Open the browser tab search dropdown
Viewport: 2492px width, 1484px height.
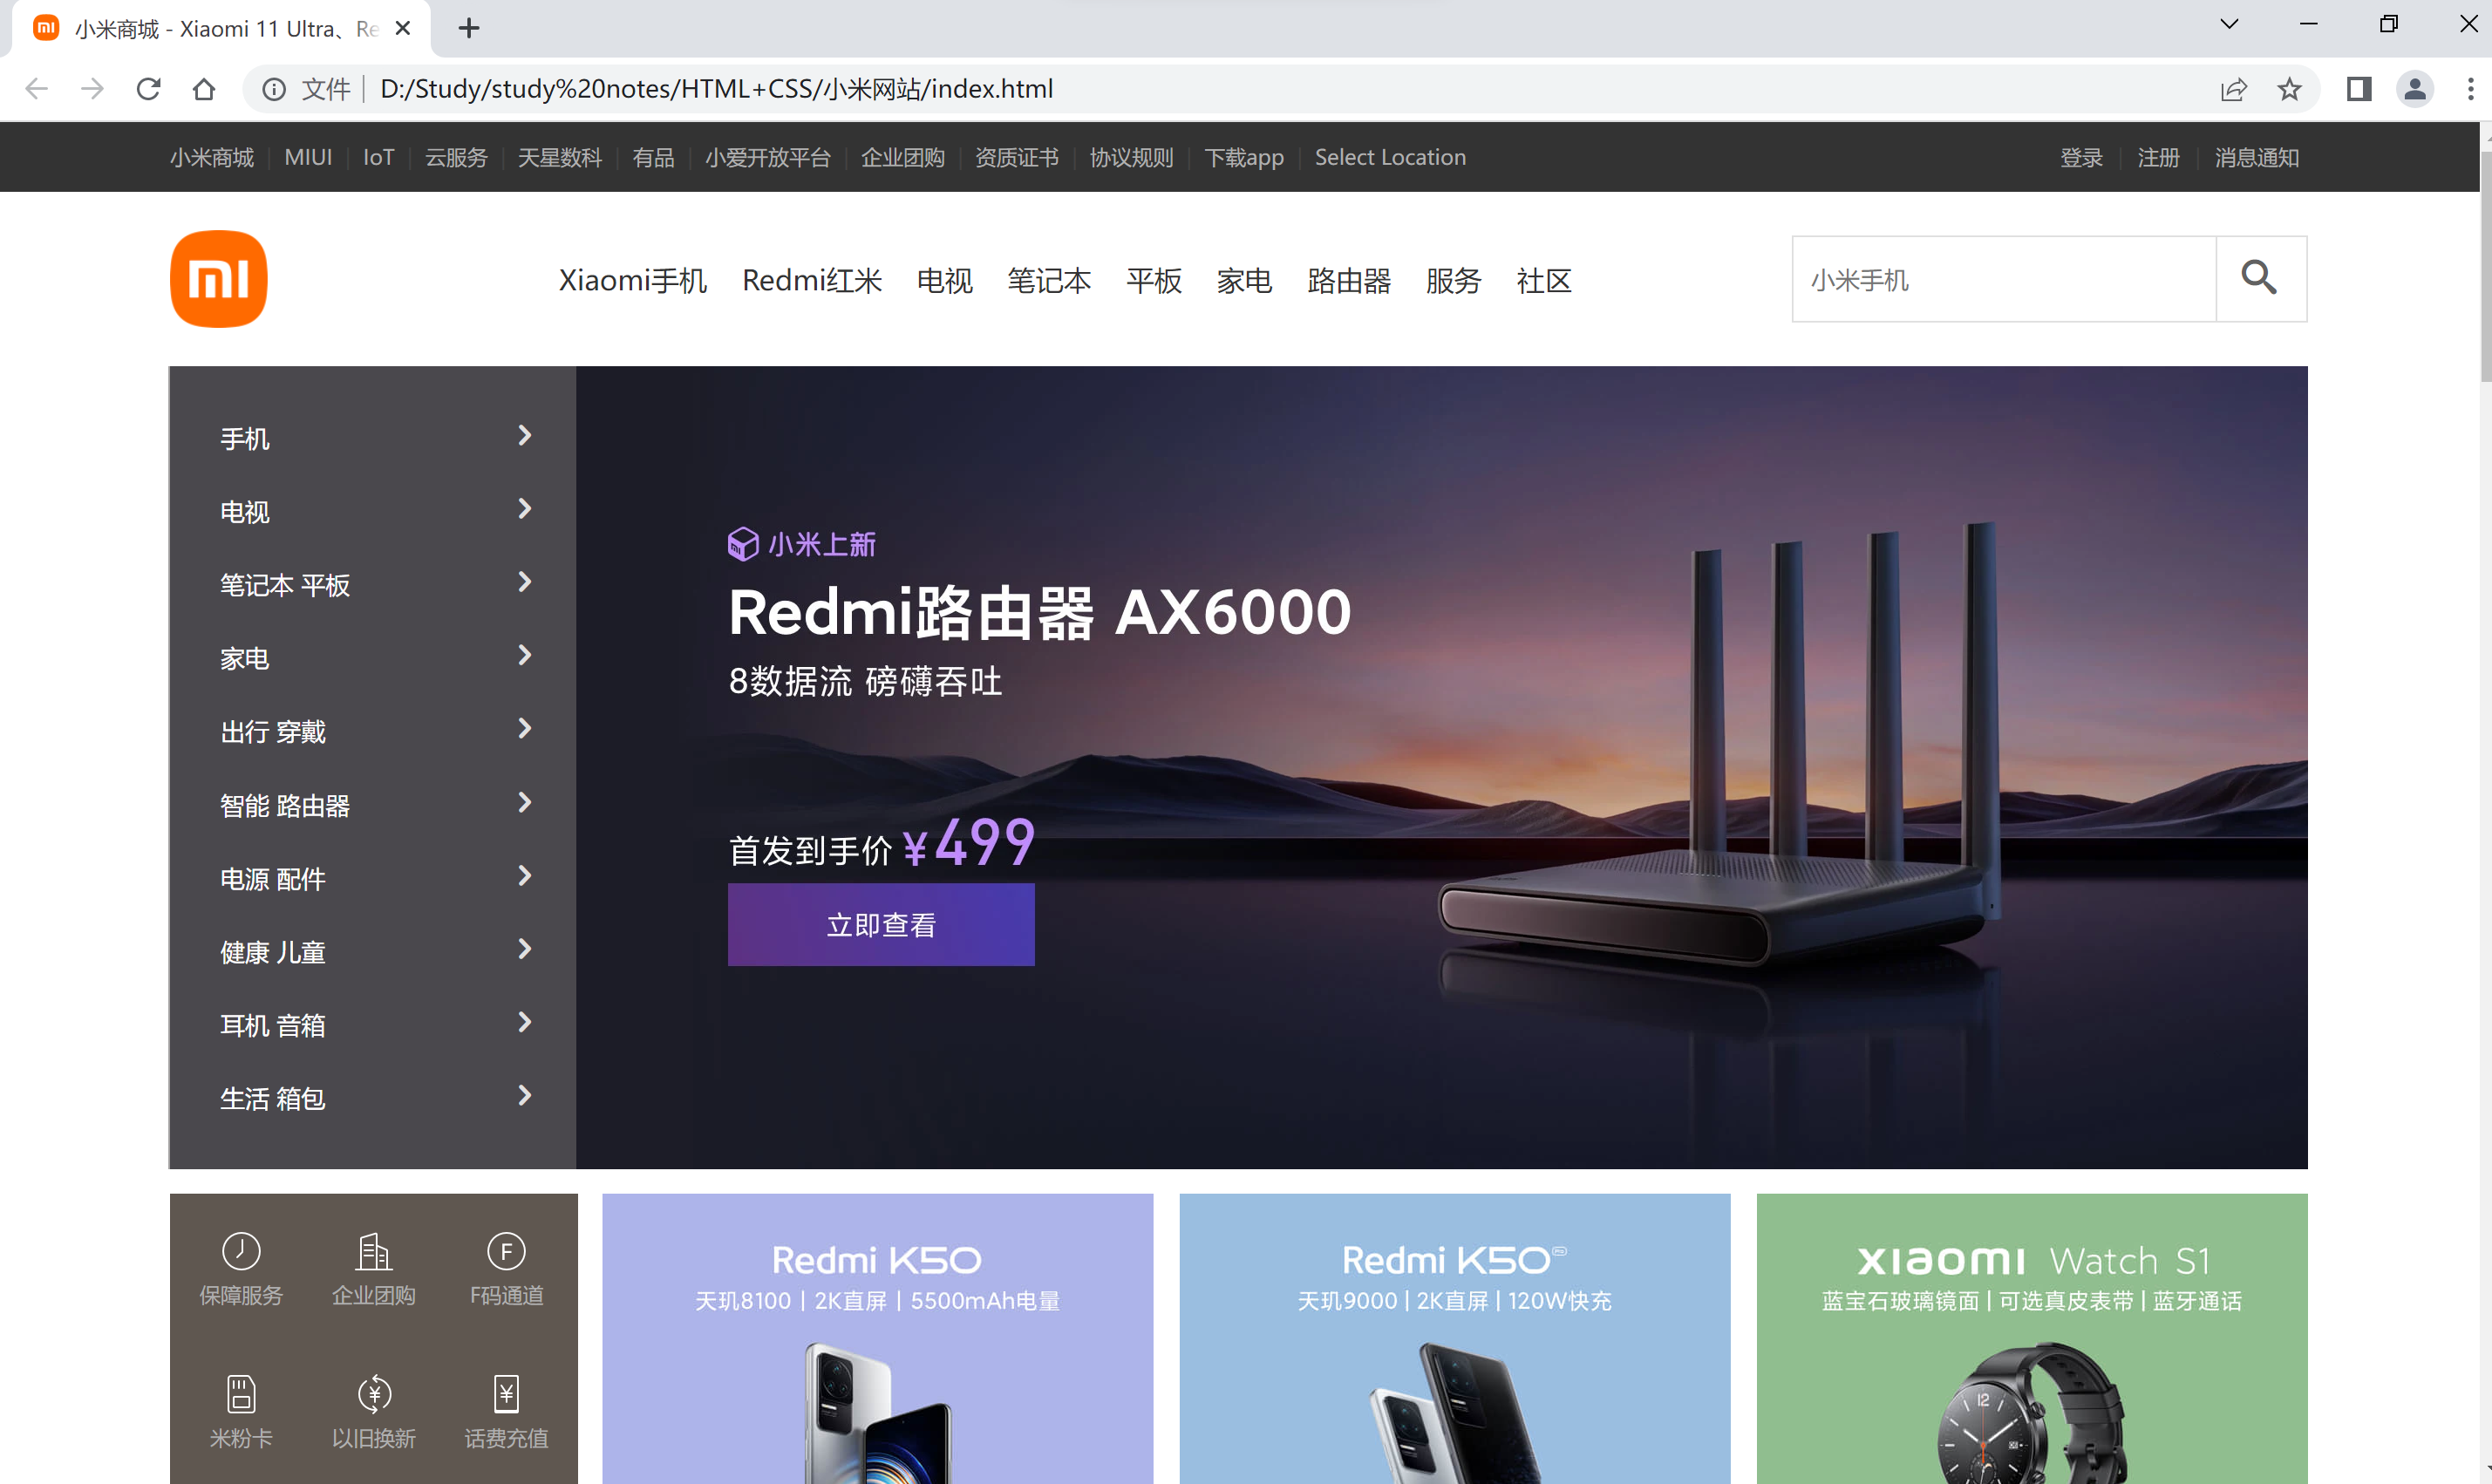tap(2228, 23)
